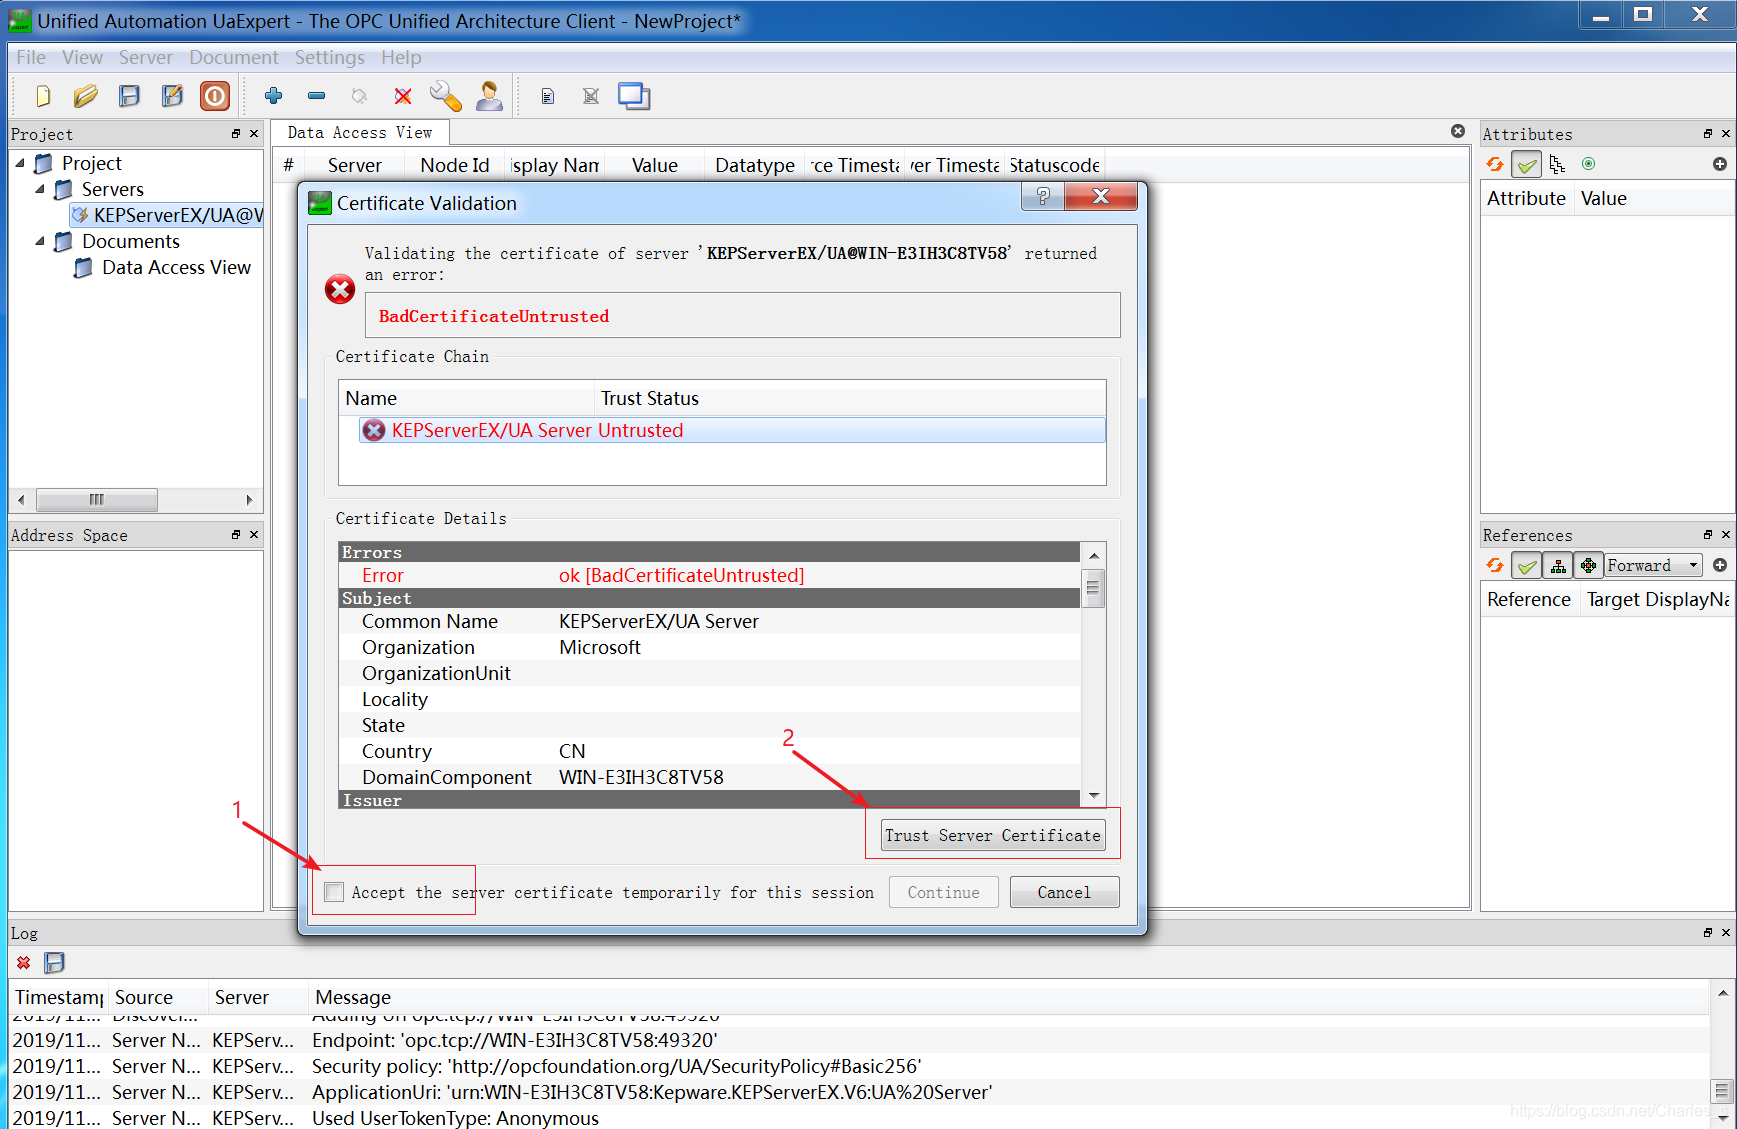Select Data Access View document tree item

[164, 267]
